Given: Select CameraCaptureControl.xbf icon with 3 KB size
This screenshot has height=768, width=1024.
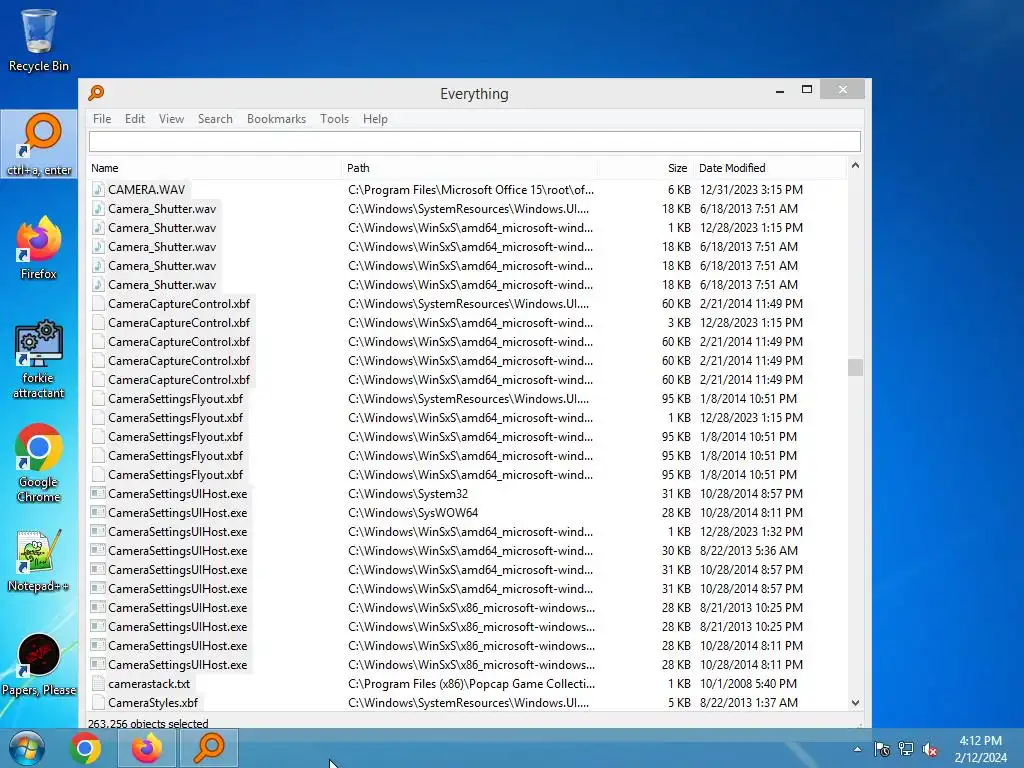Looking at the screenshot, I should (98, 323).
